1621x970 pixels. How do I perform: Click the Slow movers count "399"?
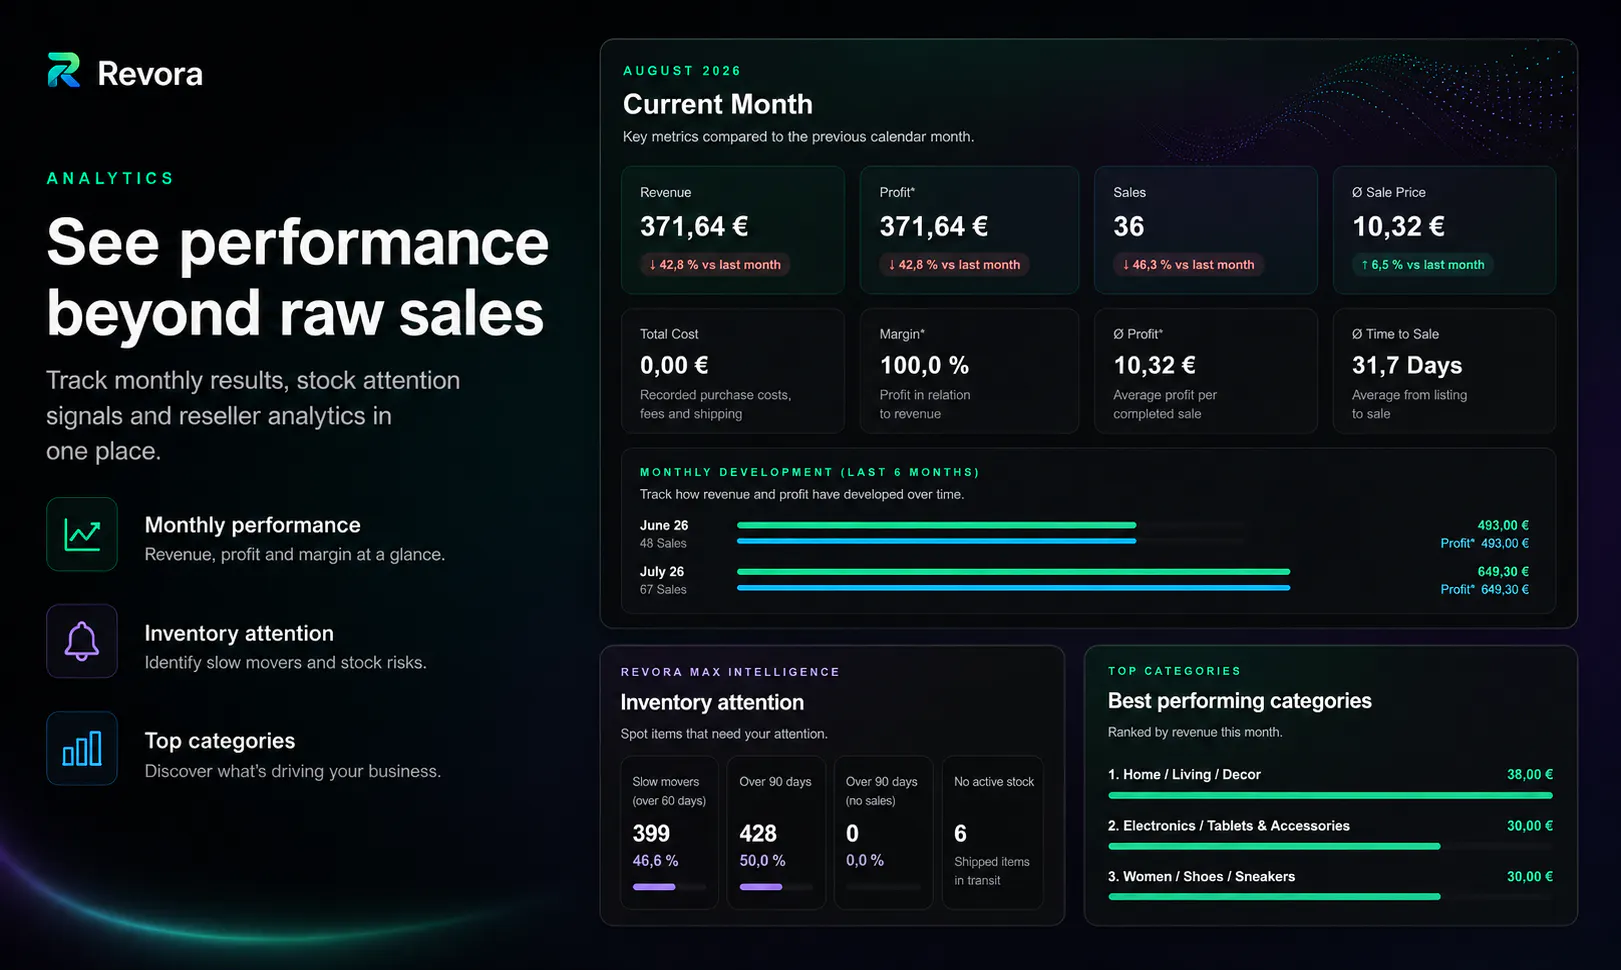pos(651,834)
